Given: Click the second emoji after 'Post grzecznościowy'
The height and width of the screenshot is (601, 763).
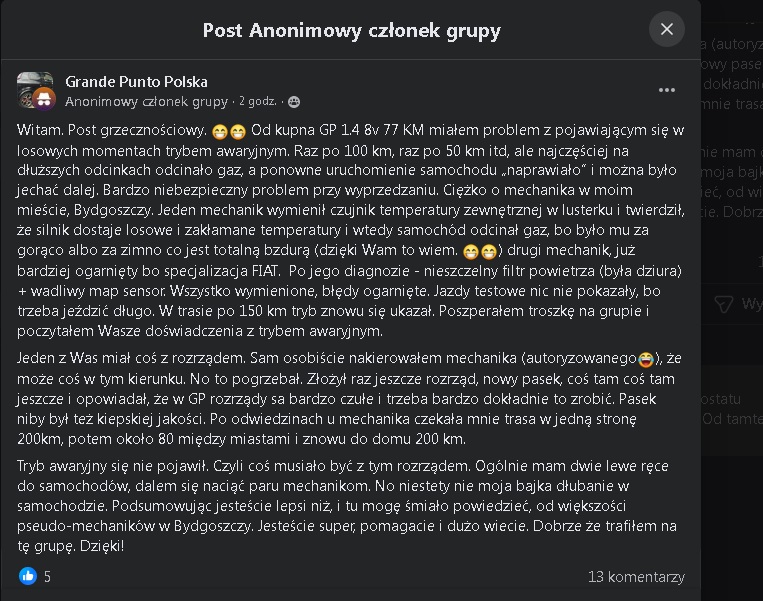Looking at the screenshot, I should pyautogui.click(x=237, y=131).
